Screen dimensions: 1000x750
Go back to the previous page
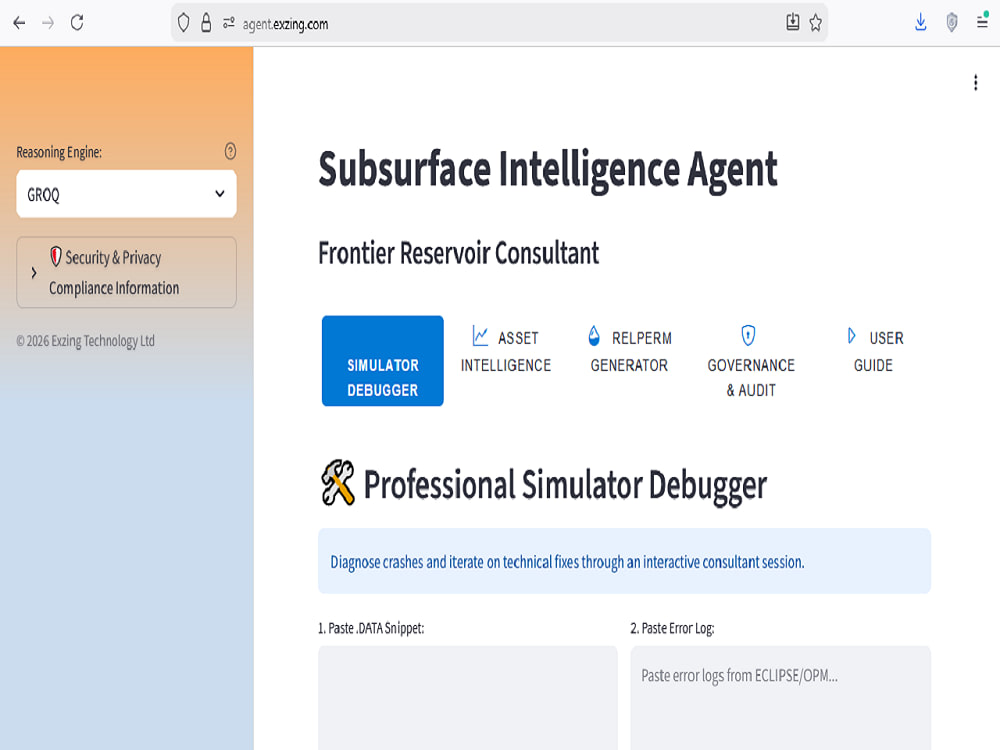tap(19, 24)
